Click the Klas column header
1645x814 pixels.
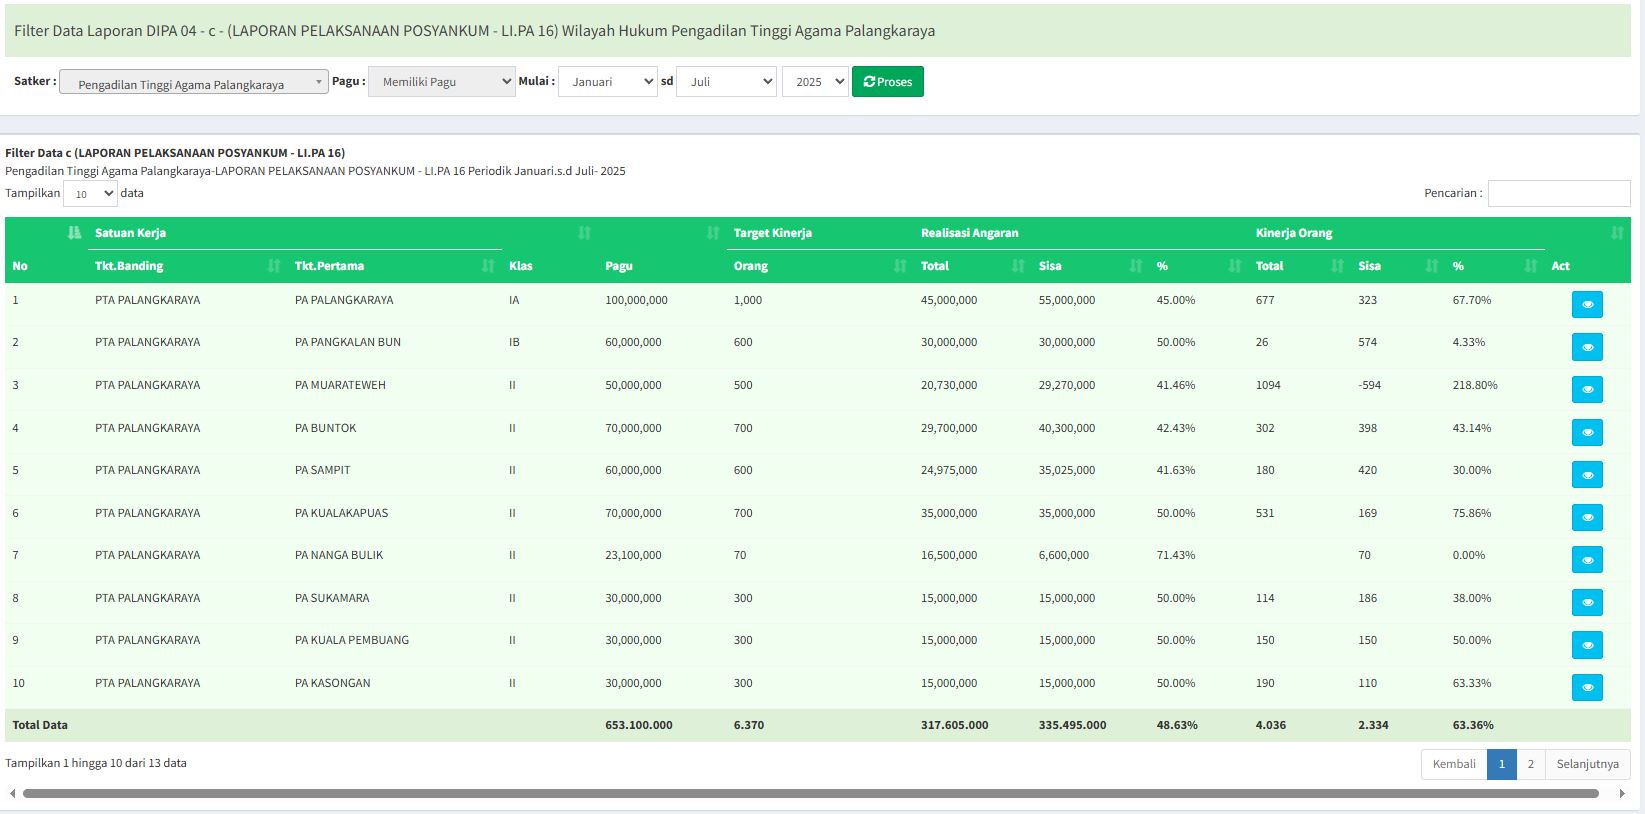coord(521,266)
